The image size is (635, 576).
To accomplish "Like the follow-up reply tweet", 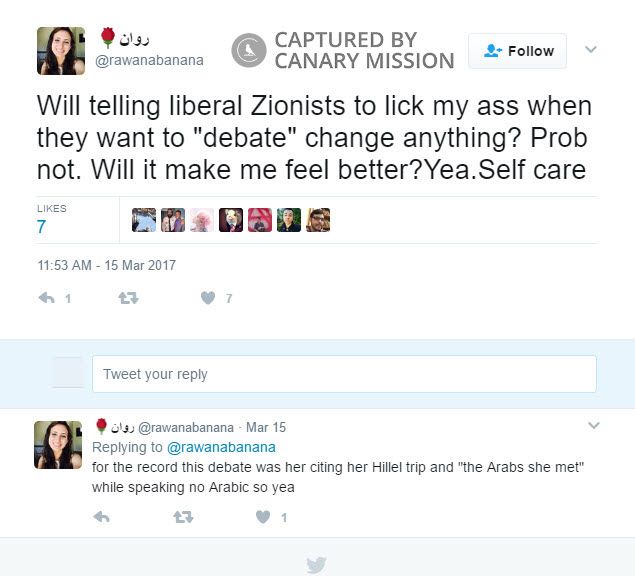I will [263, 517].
